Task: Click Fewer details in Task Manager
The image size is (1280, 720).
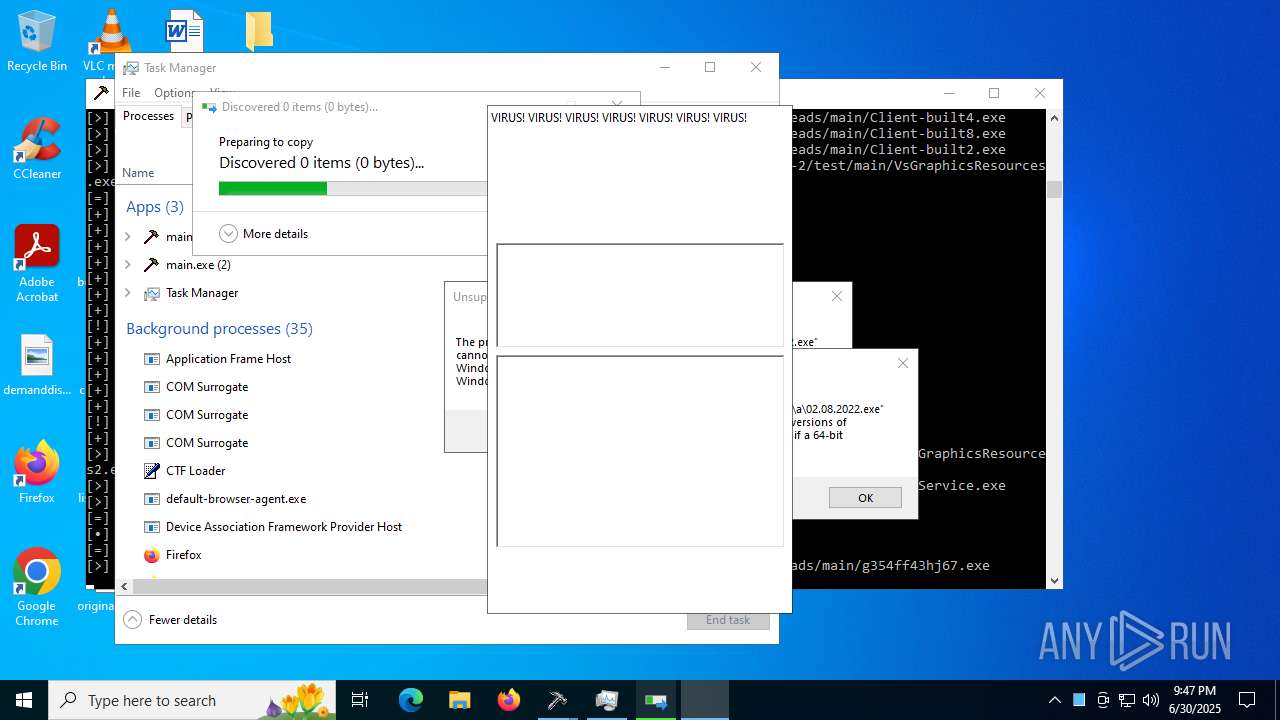Action: pyautogui.click(x=171, y=620)
